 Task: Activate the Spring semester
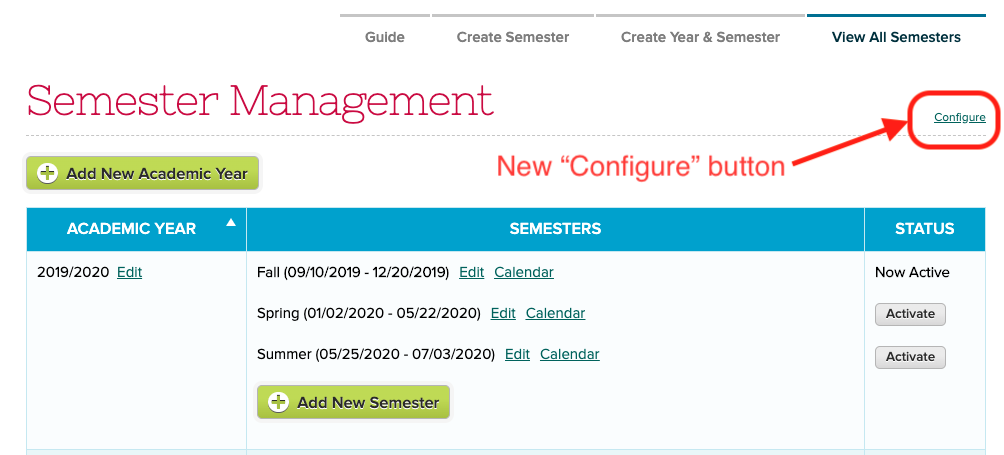pos(910,314)
